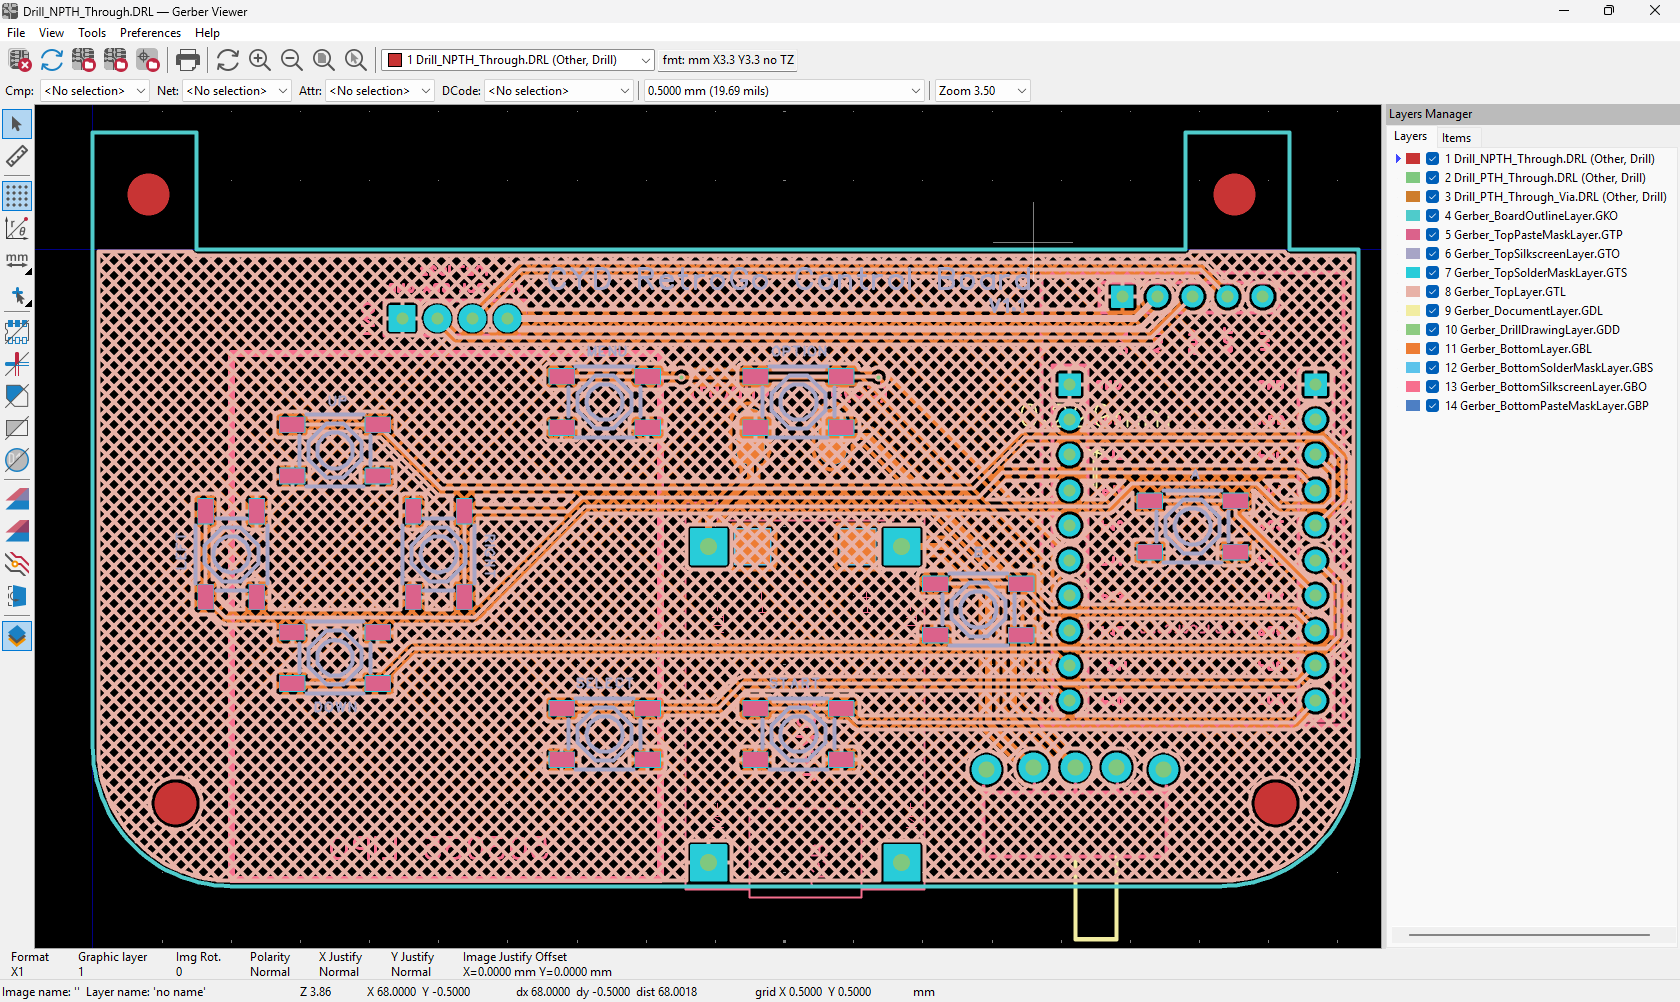Click the Drill_PTH_Through.DRL green color swatch
Screen dimensions: 1680x1002
coord(1413,178)
